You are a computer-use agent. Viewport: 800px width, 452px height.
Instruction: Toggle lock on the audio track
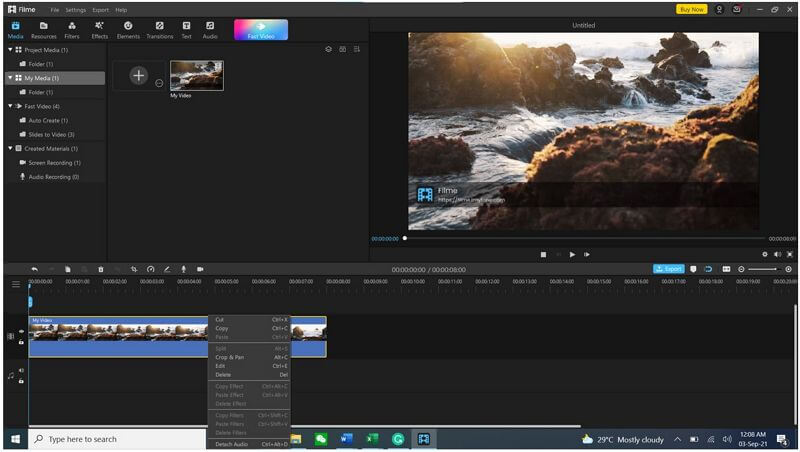(x=21, y=381)
